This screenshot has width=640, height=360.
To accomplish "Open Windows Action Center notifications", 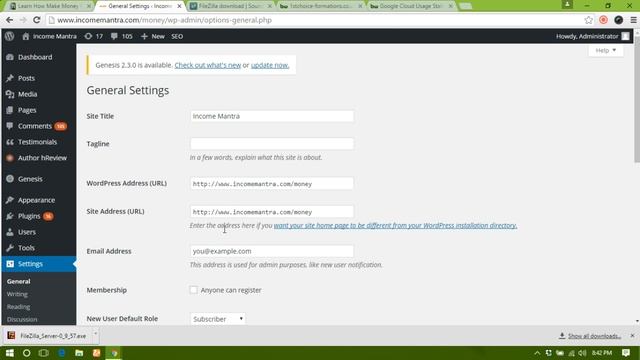I will pyautogui.click(x=626, y=353).
